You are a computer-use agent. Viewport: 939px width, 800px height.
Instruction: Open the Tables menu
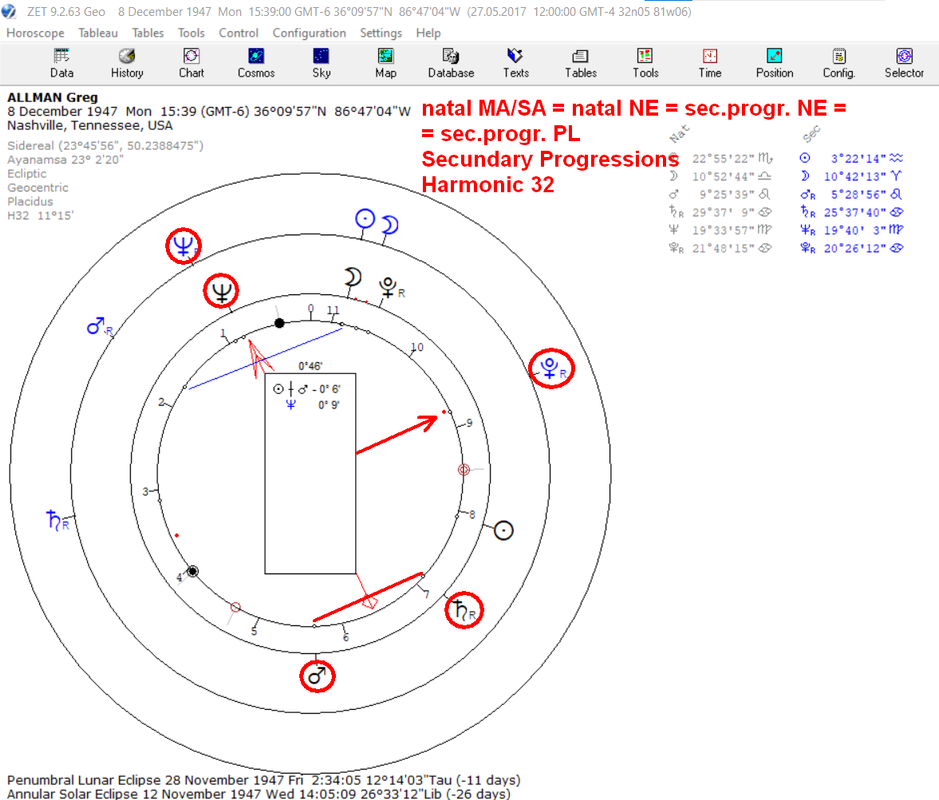[x=148, y=33]
